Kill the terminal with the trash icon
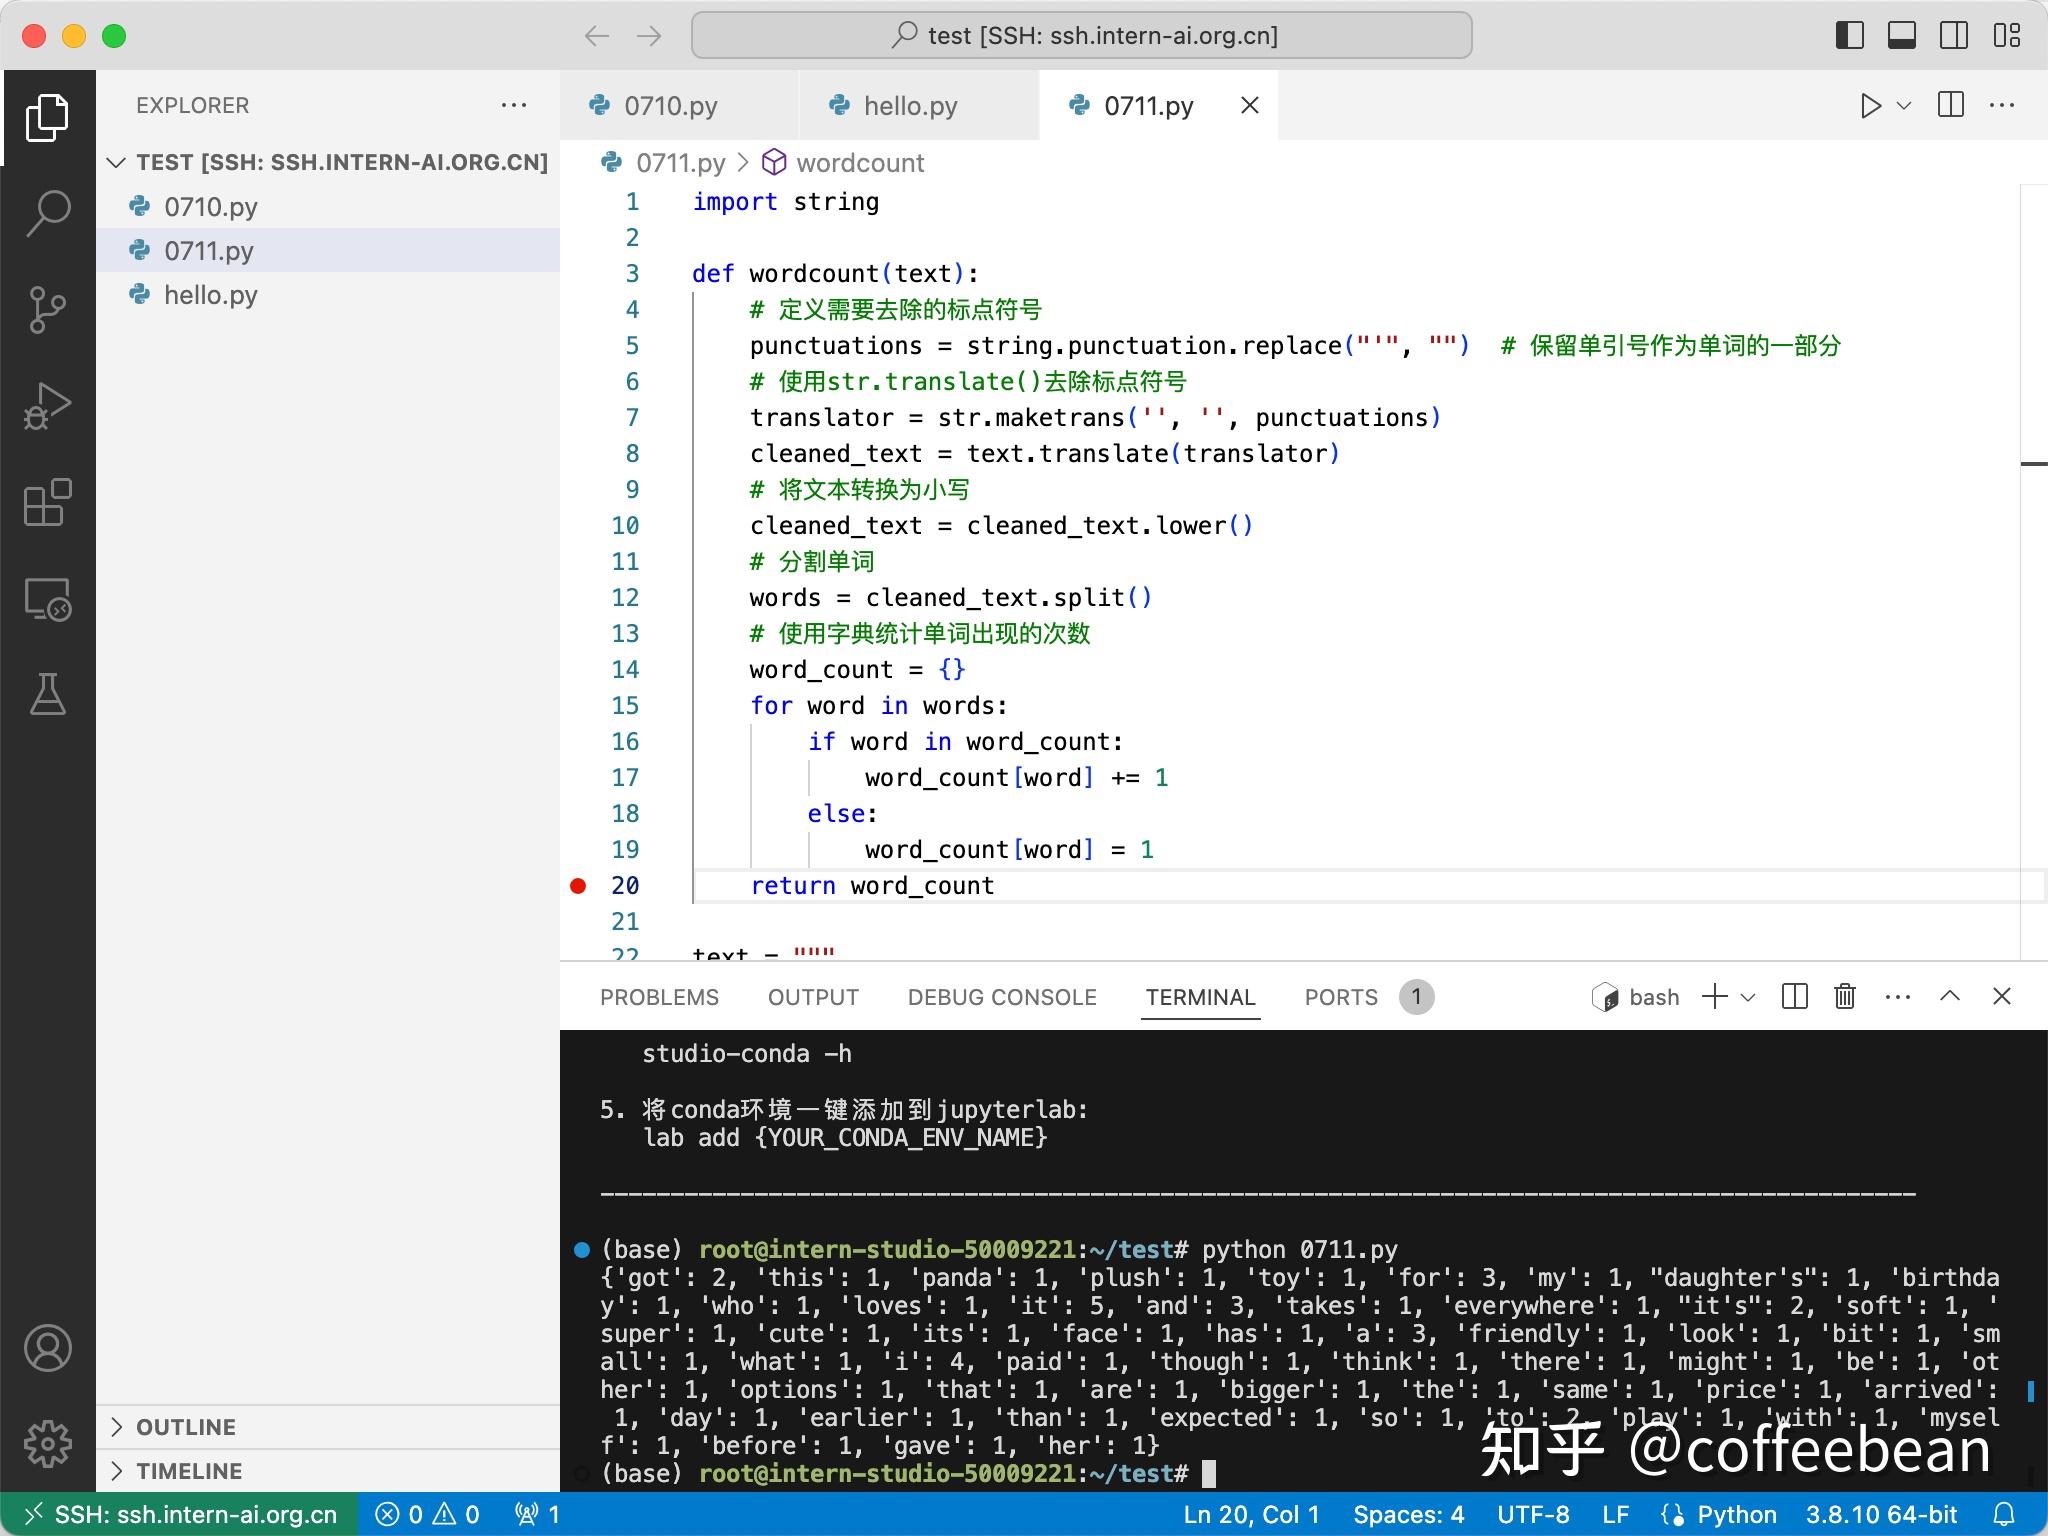The height and width of the screenshot is (1536, 2048). (1843, 996)
